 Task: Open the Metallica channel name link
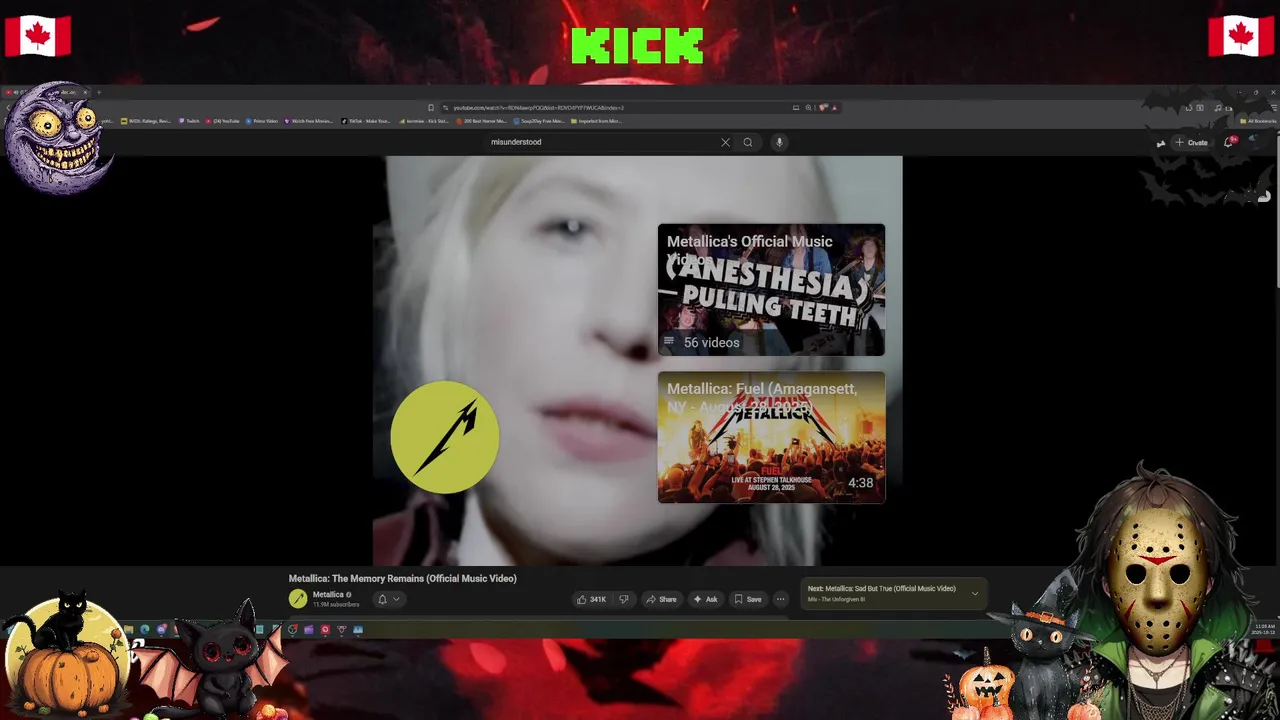point(328,595)
